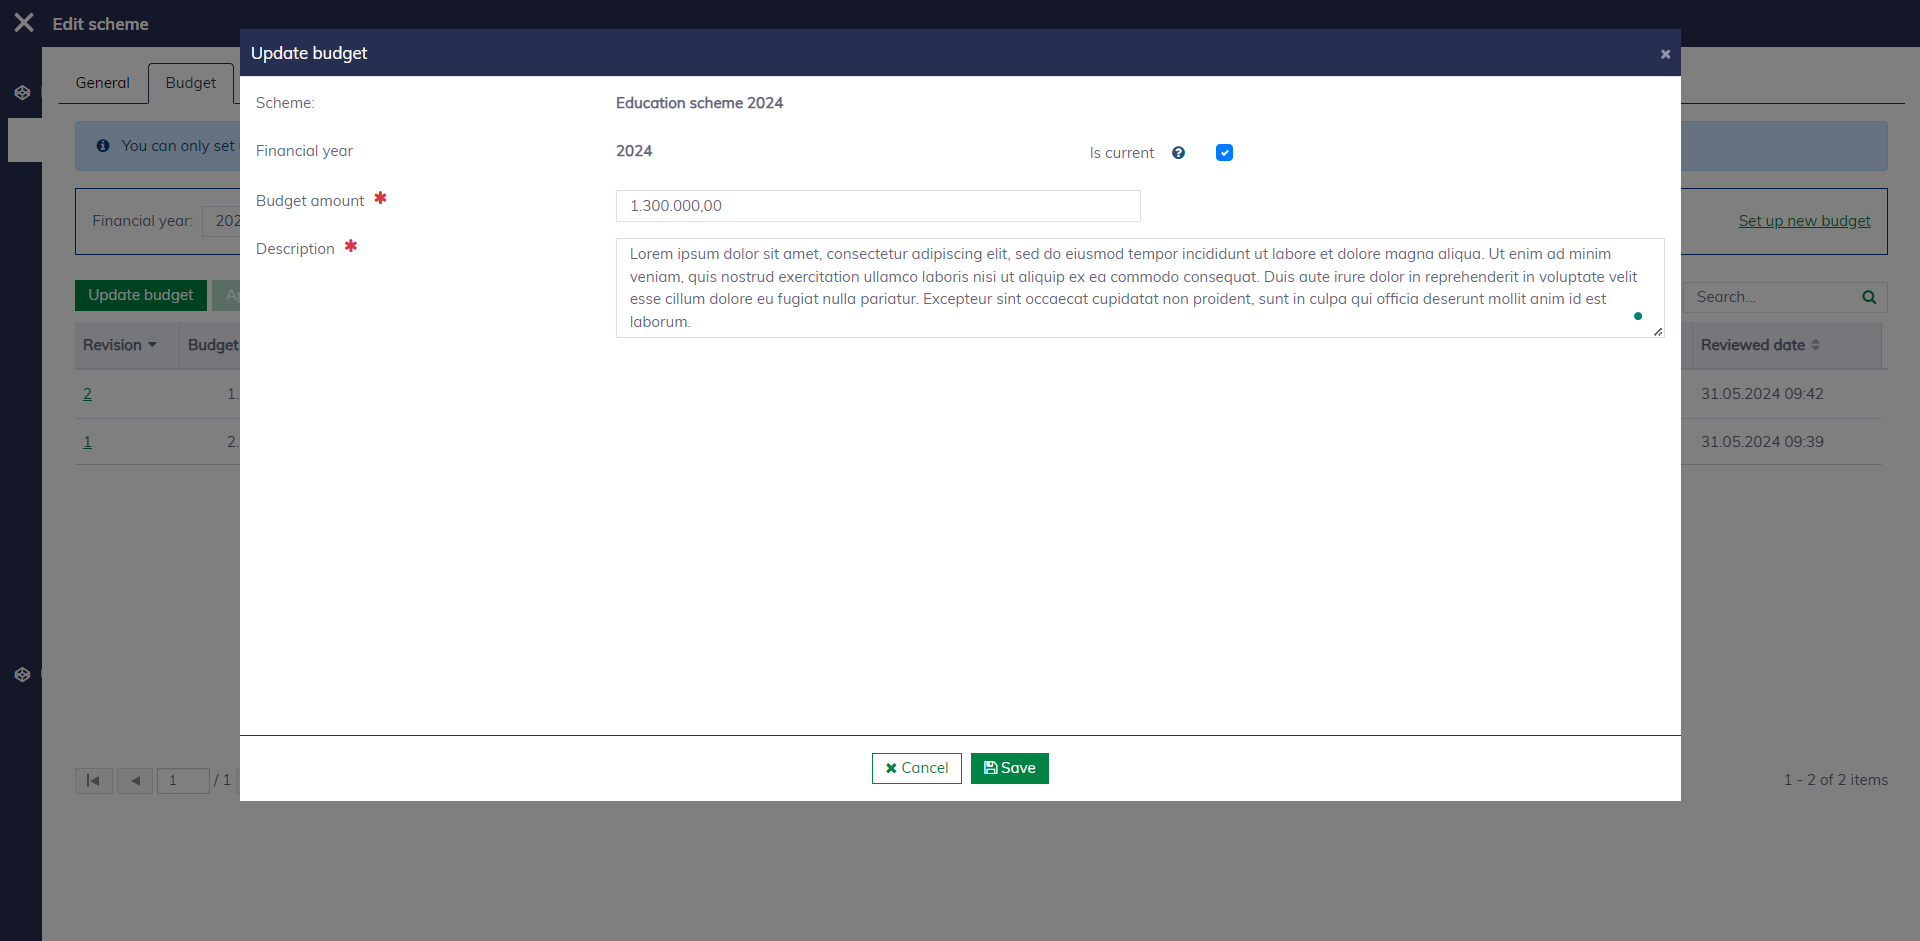Click the search magnifier icon
Viewport: 1920px width, 941px height.
(1868, 297)
